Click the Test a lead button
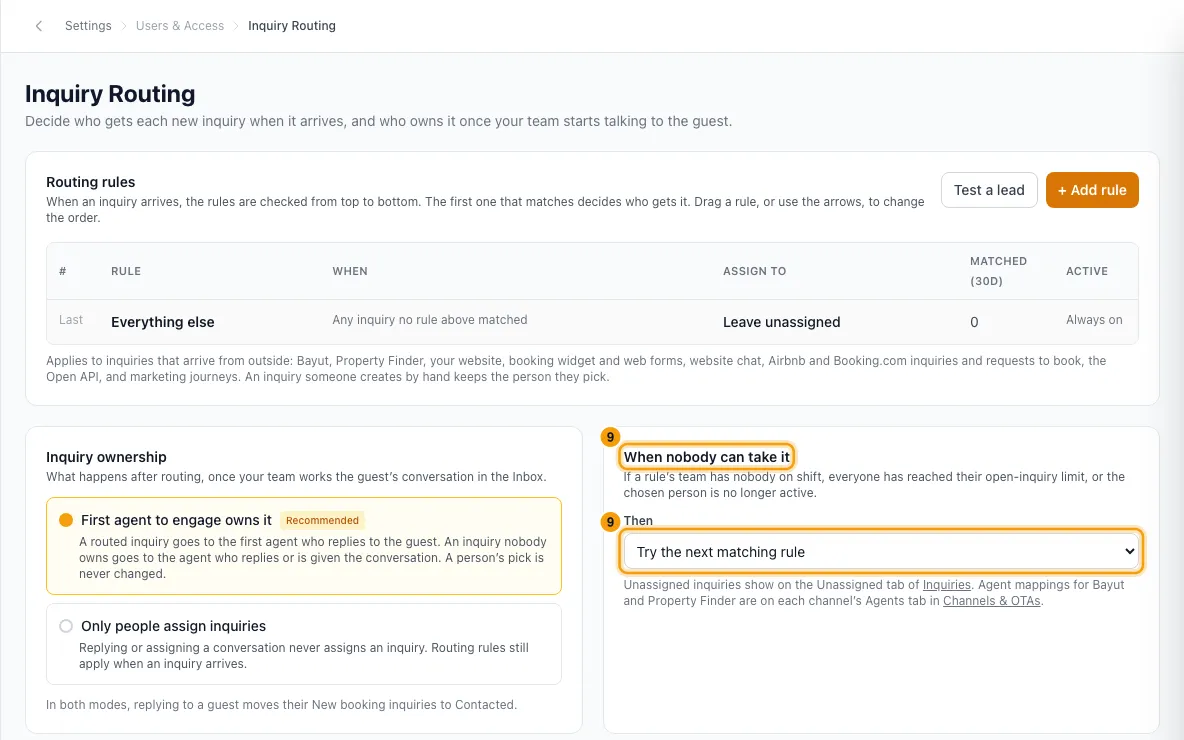Screen dimensions: 1184x740 point(989,190)
